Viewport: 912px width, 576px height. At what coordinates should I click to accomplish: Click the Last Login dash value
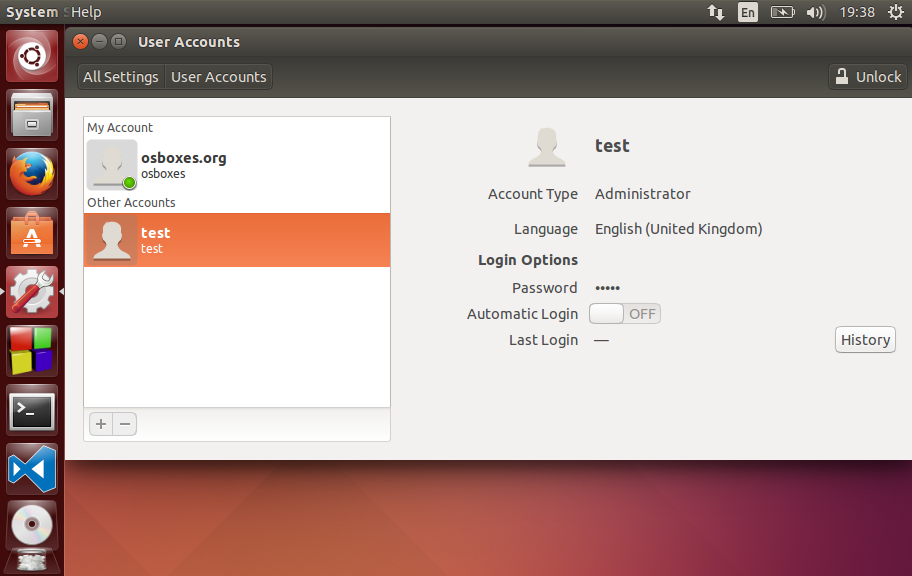(x=601, y=340)
